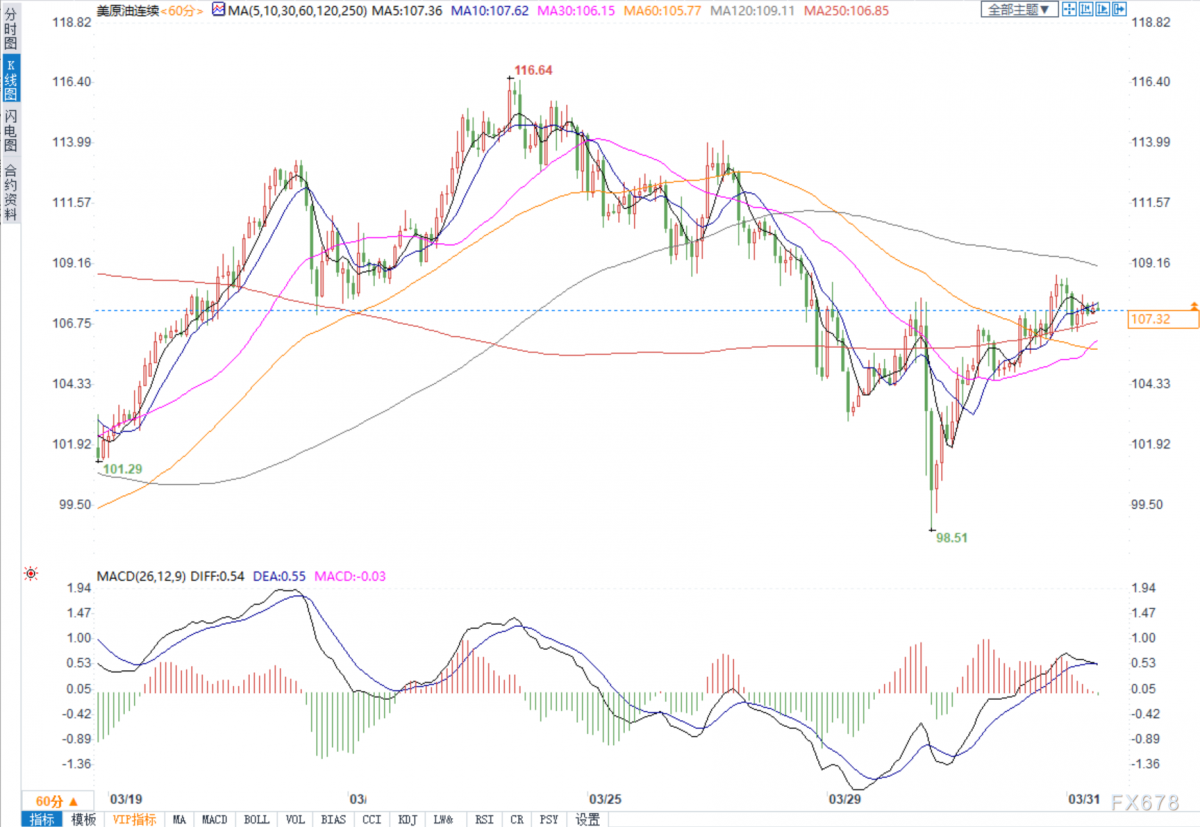The image size is (1200, 827).
Task: Click the chart range measurement icon
Action: click(x=1088, y=10)
